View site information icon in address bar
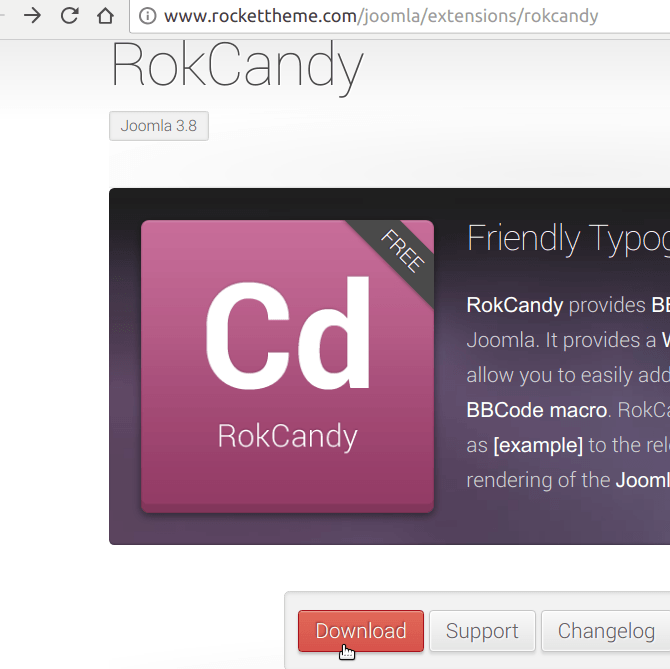This screenshot has height=669, width=670. pyautogui.click(x=148, y=16)
